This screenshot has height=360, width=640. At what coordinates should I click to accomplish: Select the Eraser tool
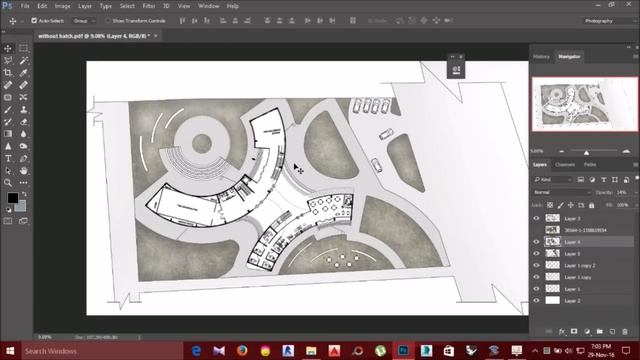(x=23, y=122)
